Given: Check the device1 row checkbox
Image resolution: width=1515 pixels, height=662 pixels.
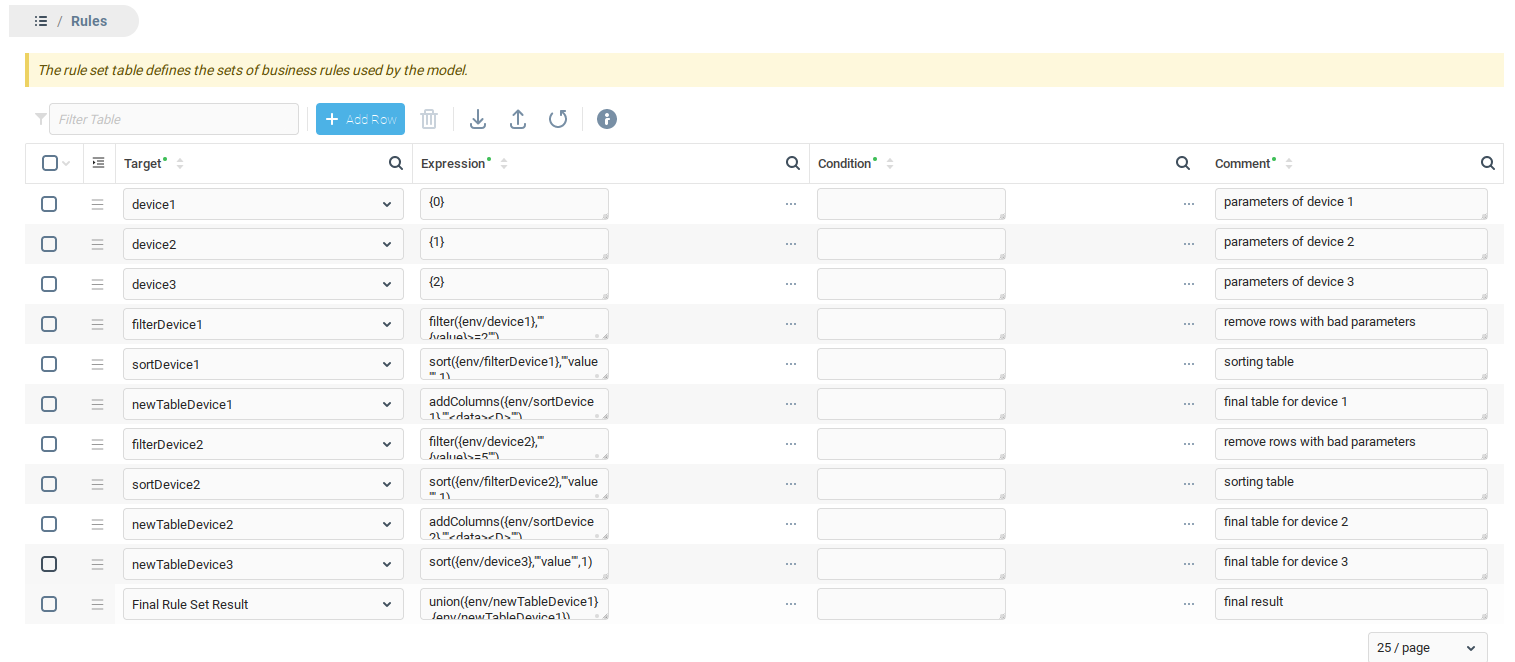Looking at the screenshot, I should 49,204.
